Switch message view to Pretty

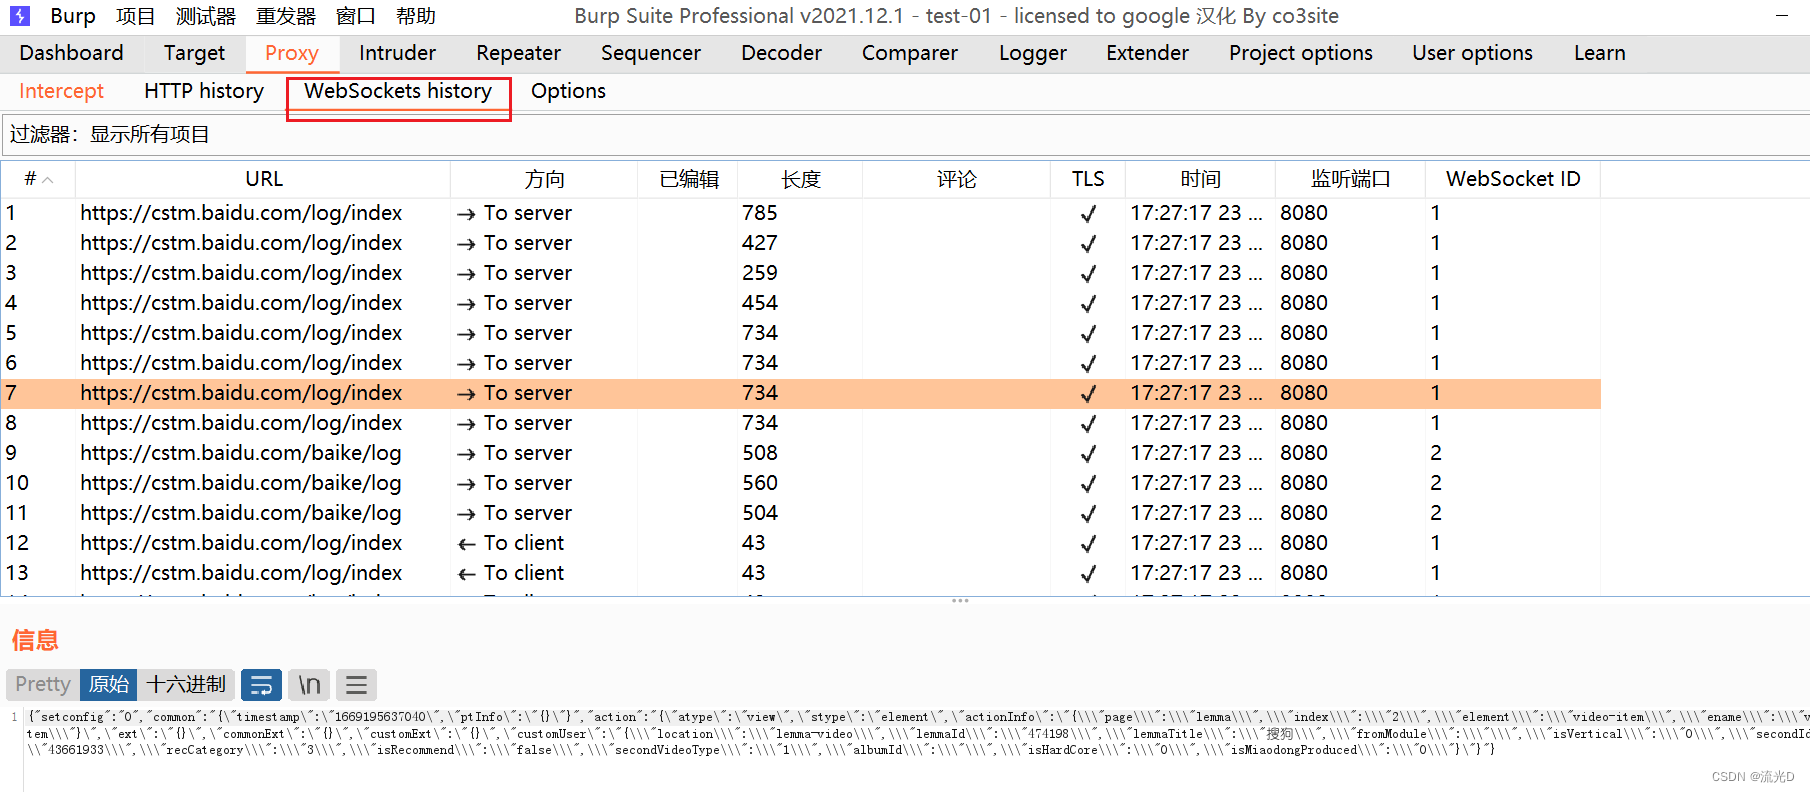tap(43, 685)
